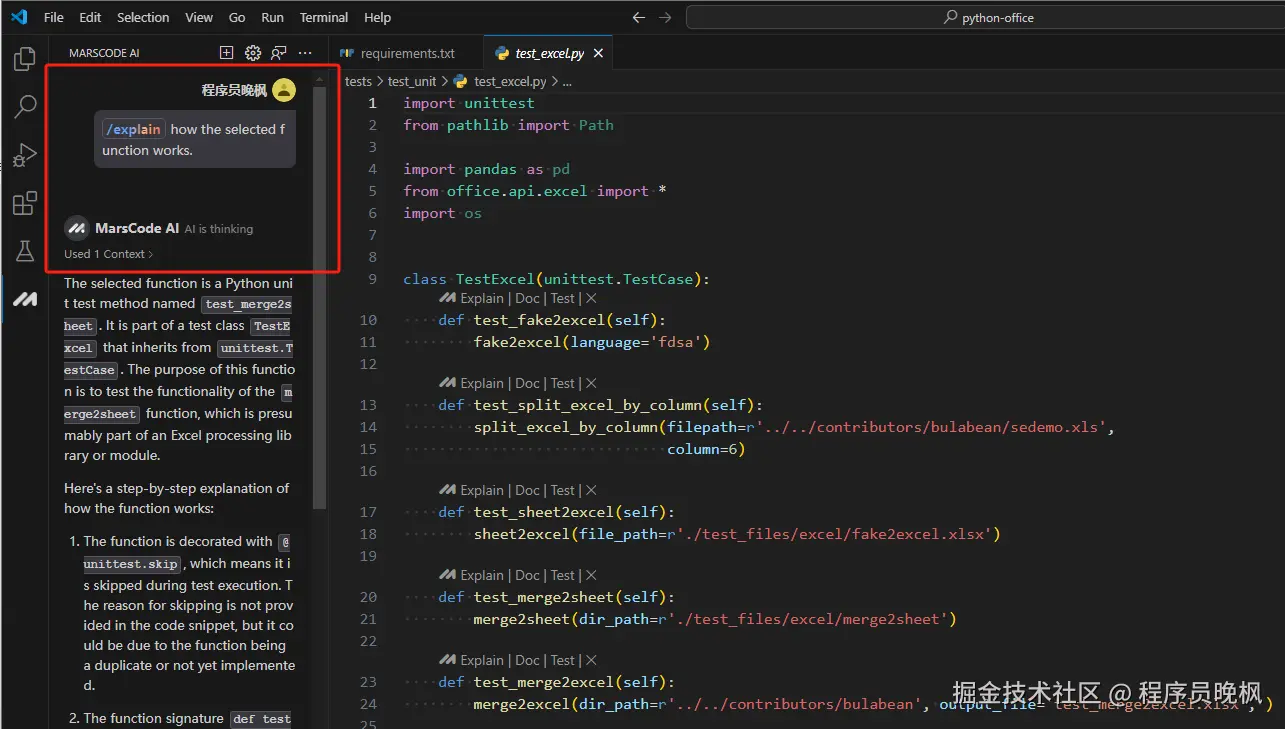Click Doc above test_split_excel_by_column
This screenshot has width=1285, height=729.
click(x=527, y=383)
